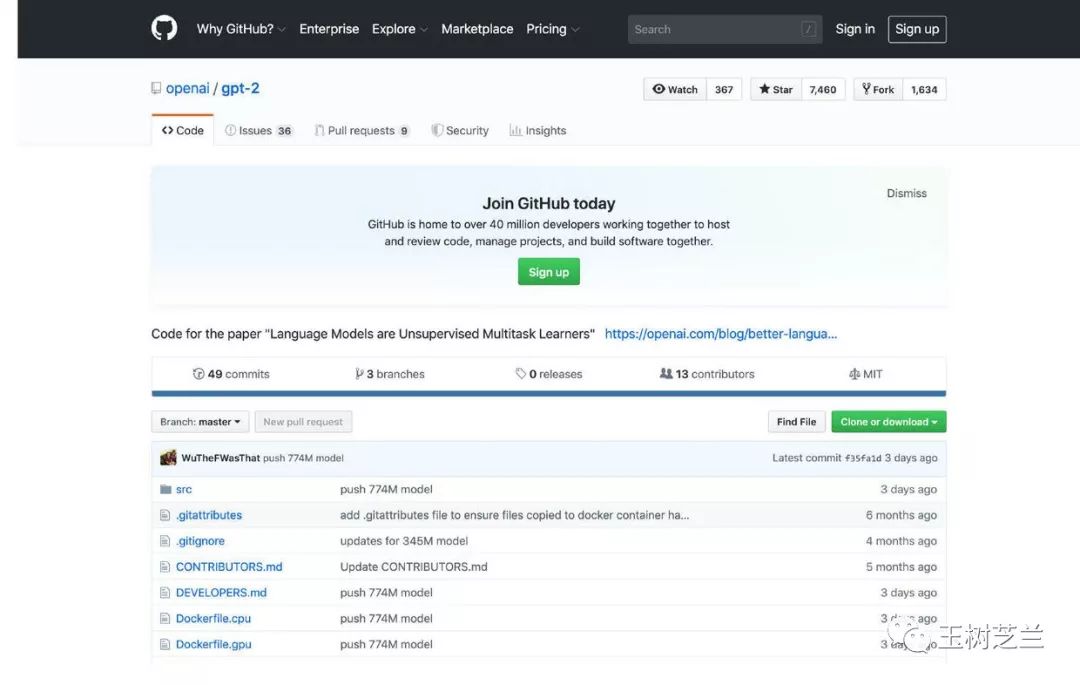This screenshot has width=1080, height=685.
Task: Open WuTheFWasThat author profile link
Action: (x=220, y=458)
